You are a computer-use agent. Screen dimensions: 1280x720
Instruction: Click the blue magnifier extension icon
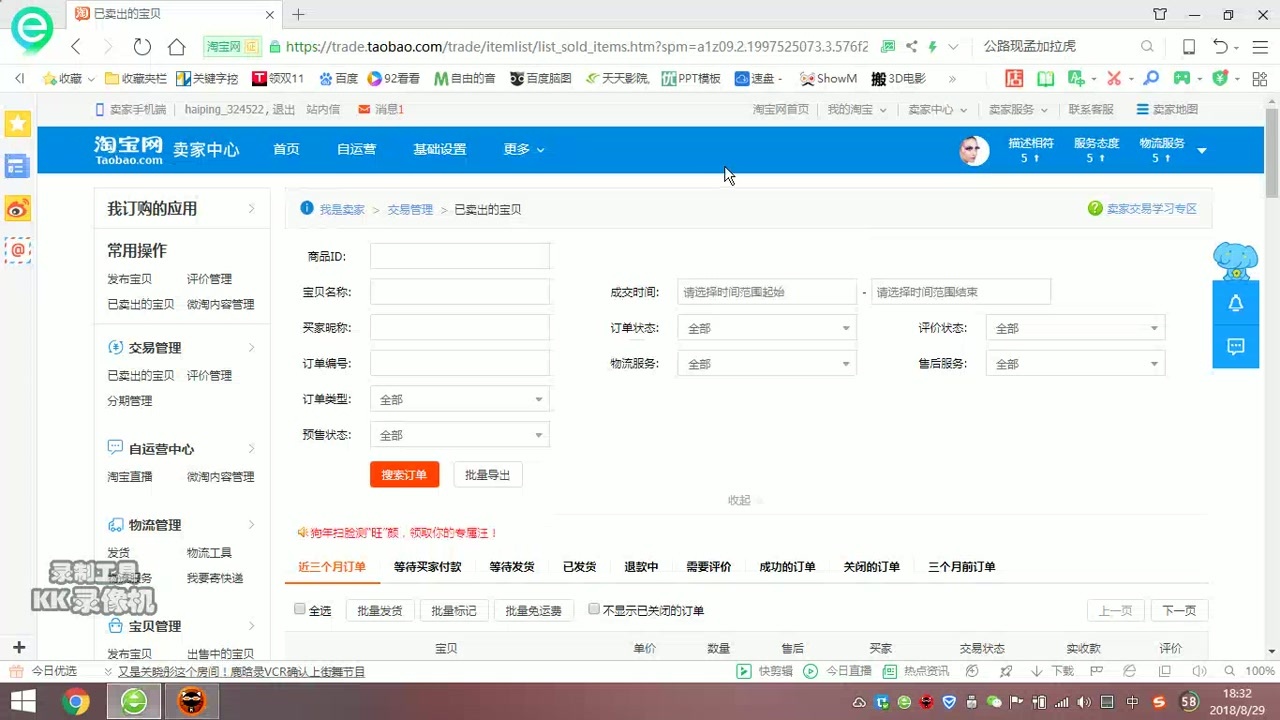tap(1152, 78)
